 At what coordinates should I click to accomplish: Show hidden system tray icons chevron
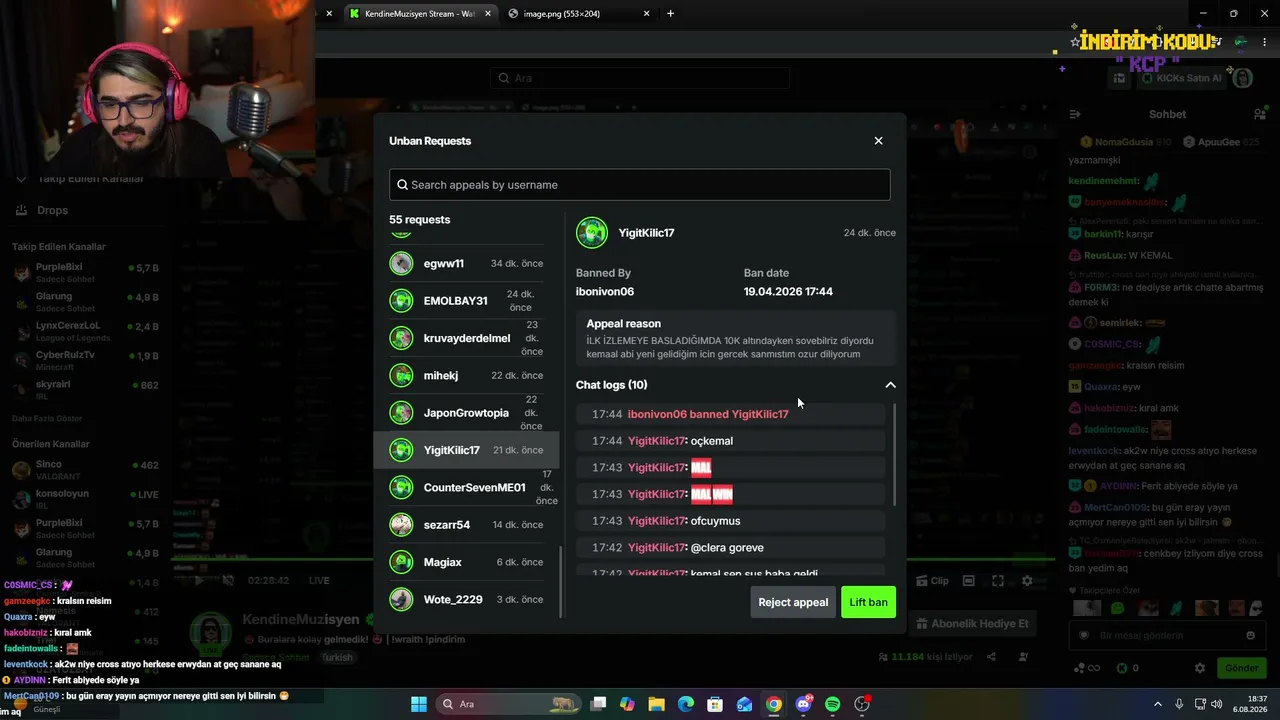(x=1158, y=704)
